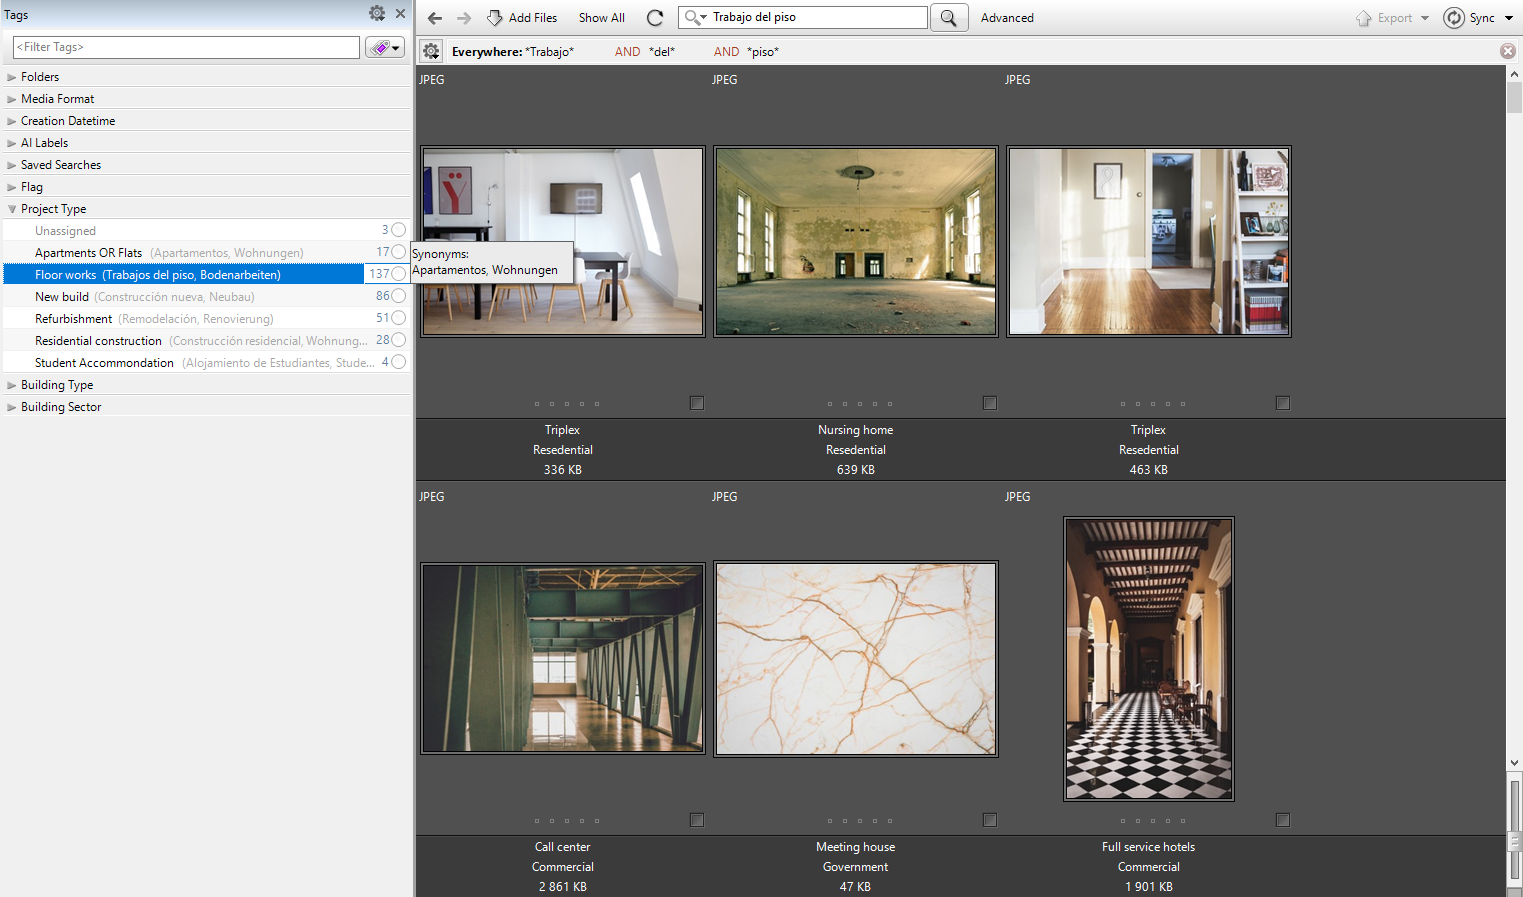The width and height of the screenshot is (1523, 897).
Task: Toggle the New build tag circle
Action: tap(399, 296)
